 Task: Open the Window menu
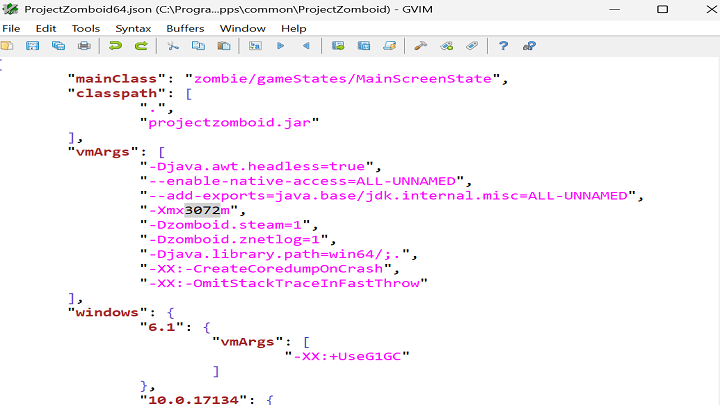[242, 28]
